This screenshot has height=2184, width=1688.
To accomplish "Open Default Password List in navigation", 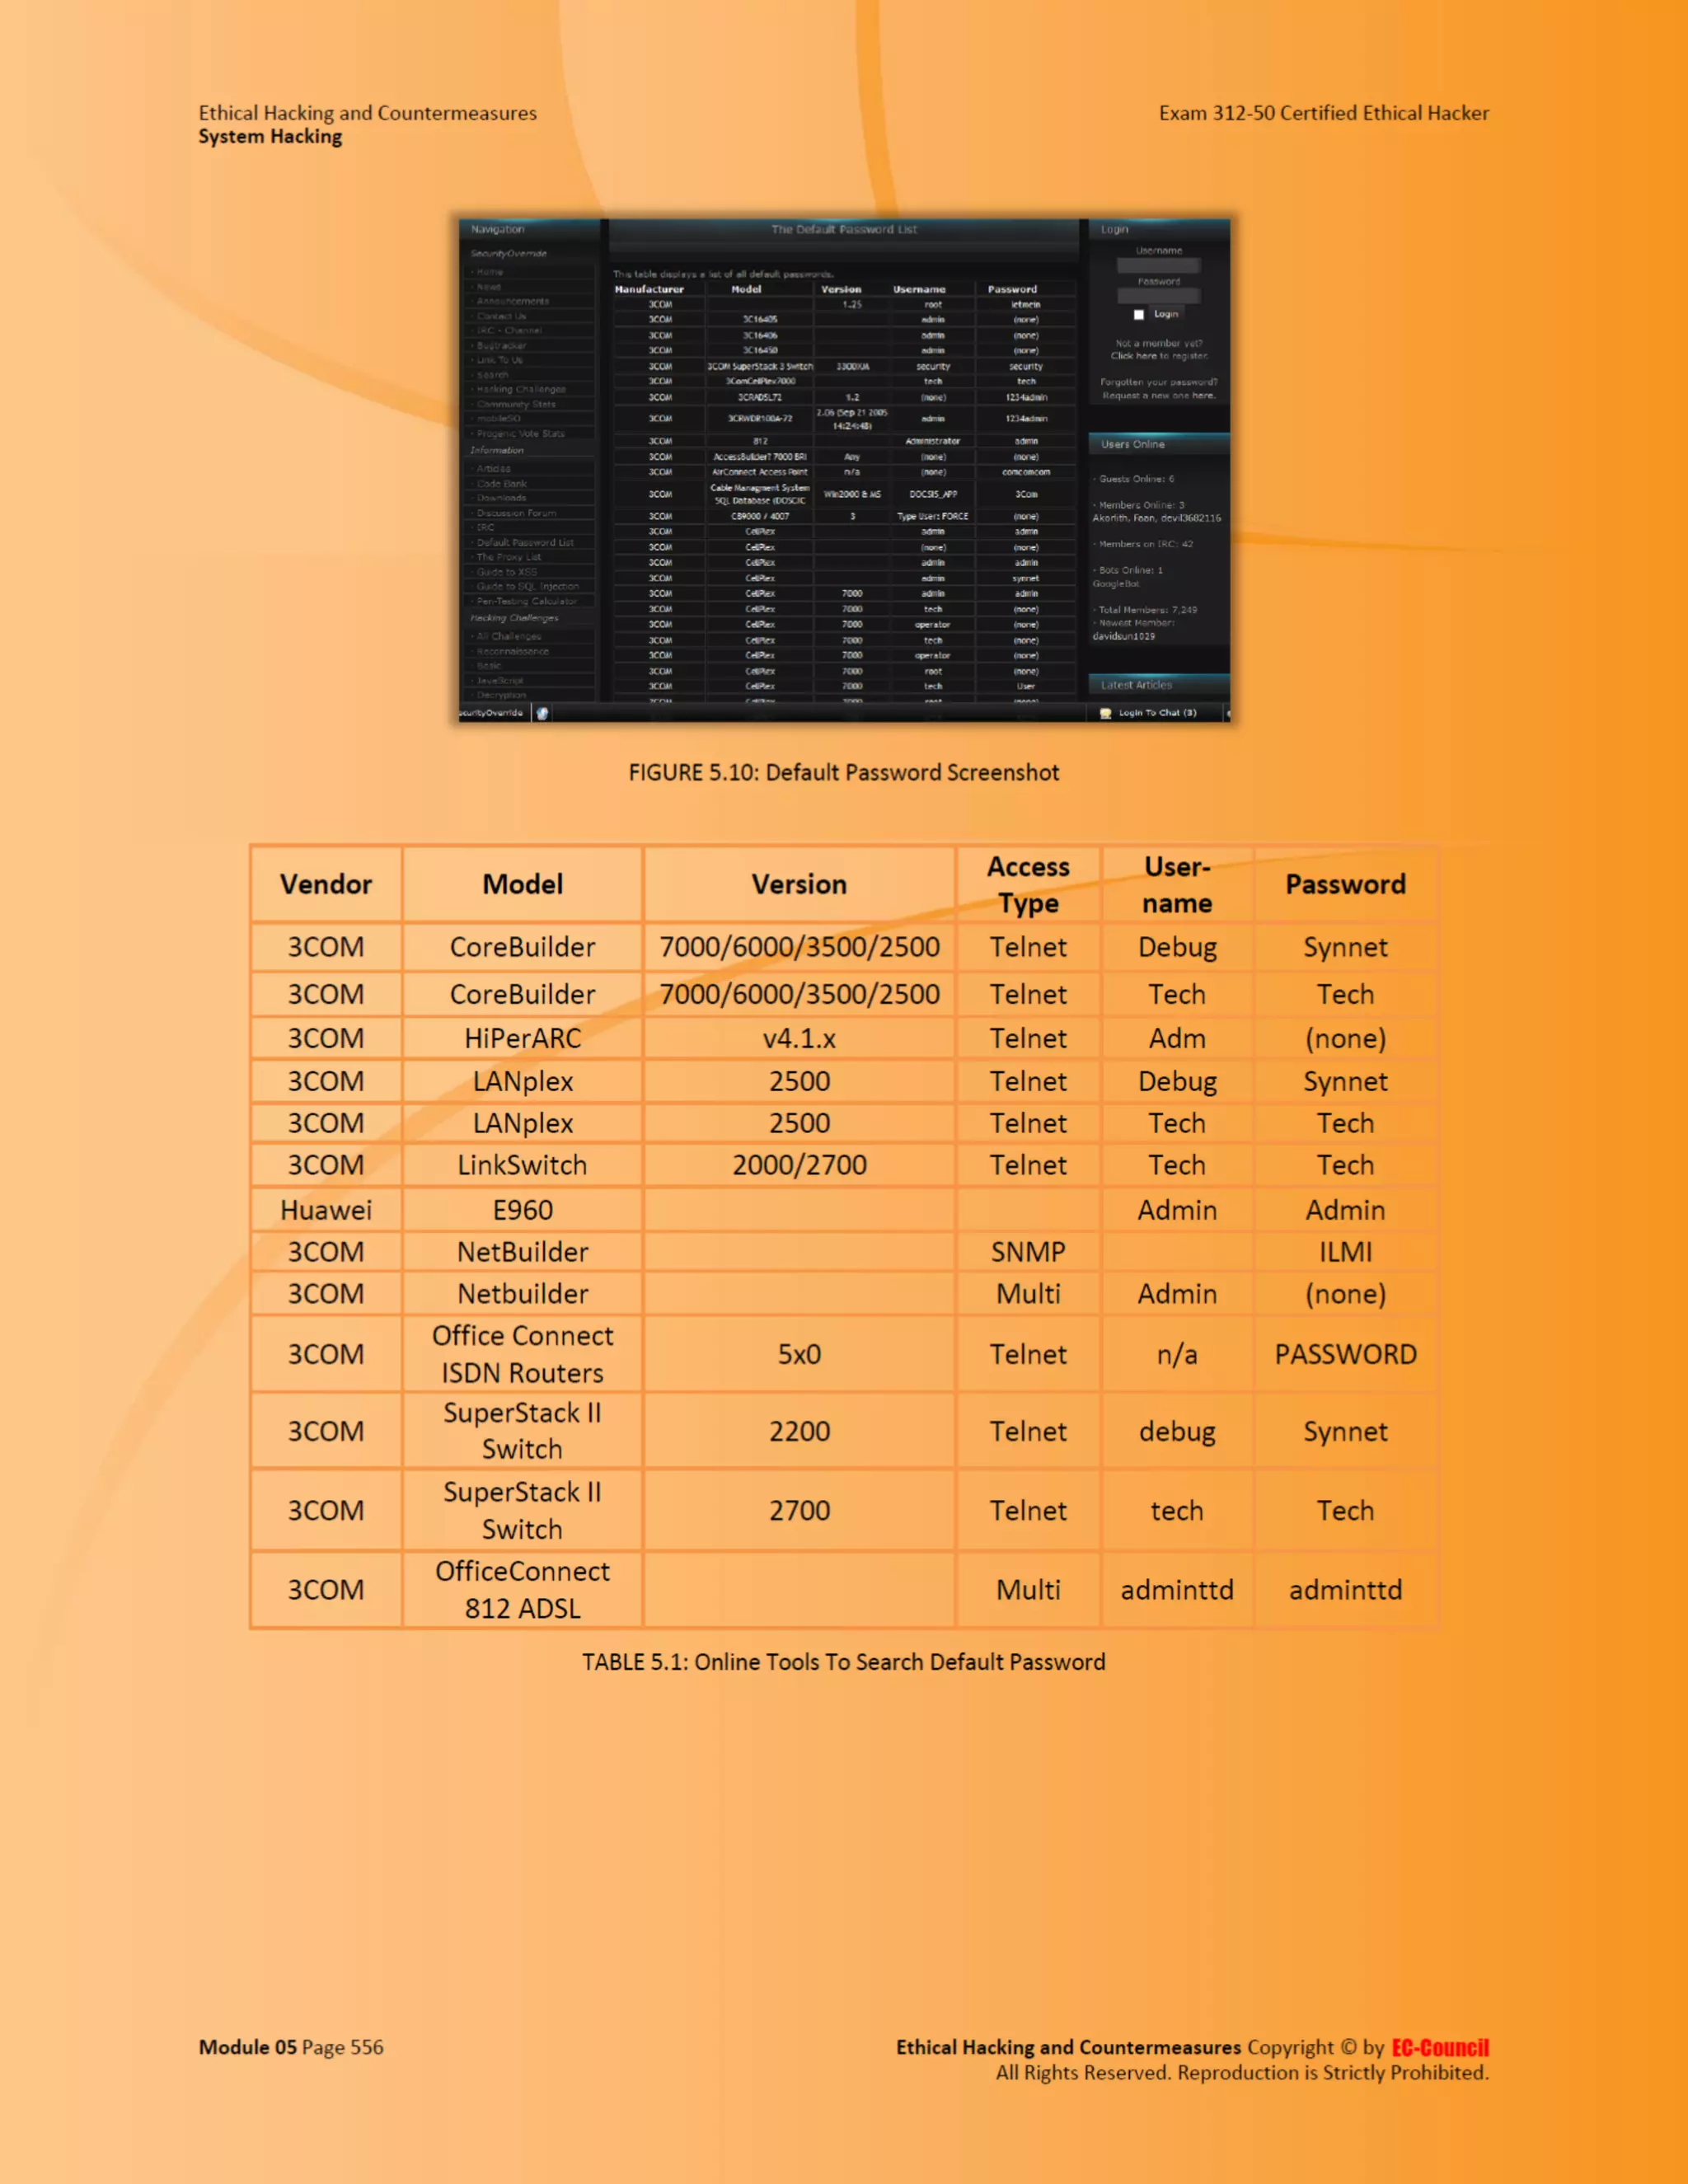I will (x=525, y=542).
